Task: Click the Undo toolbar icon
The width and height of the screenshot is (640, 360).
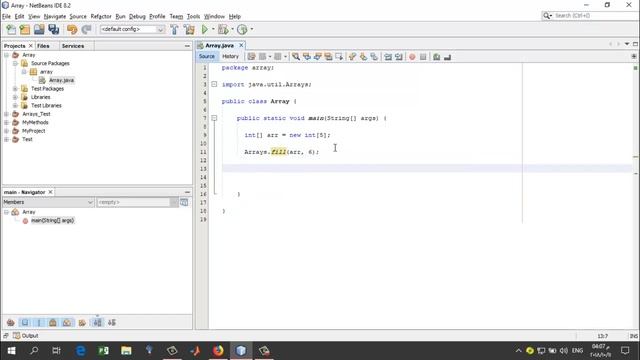Action: pyautogui.click(x=72, y=29)
